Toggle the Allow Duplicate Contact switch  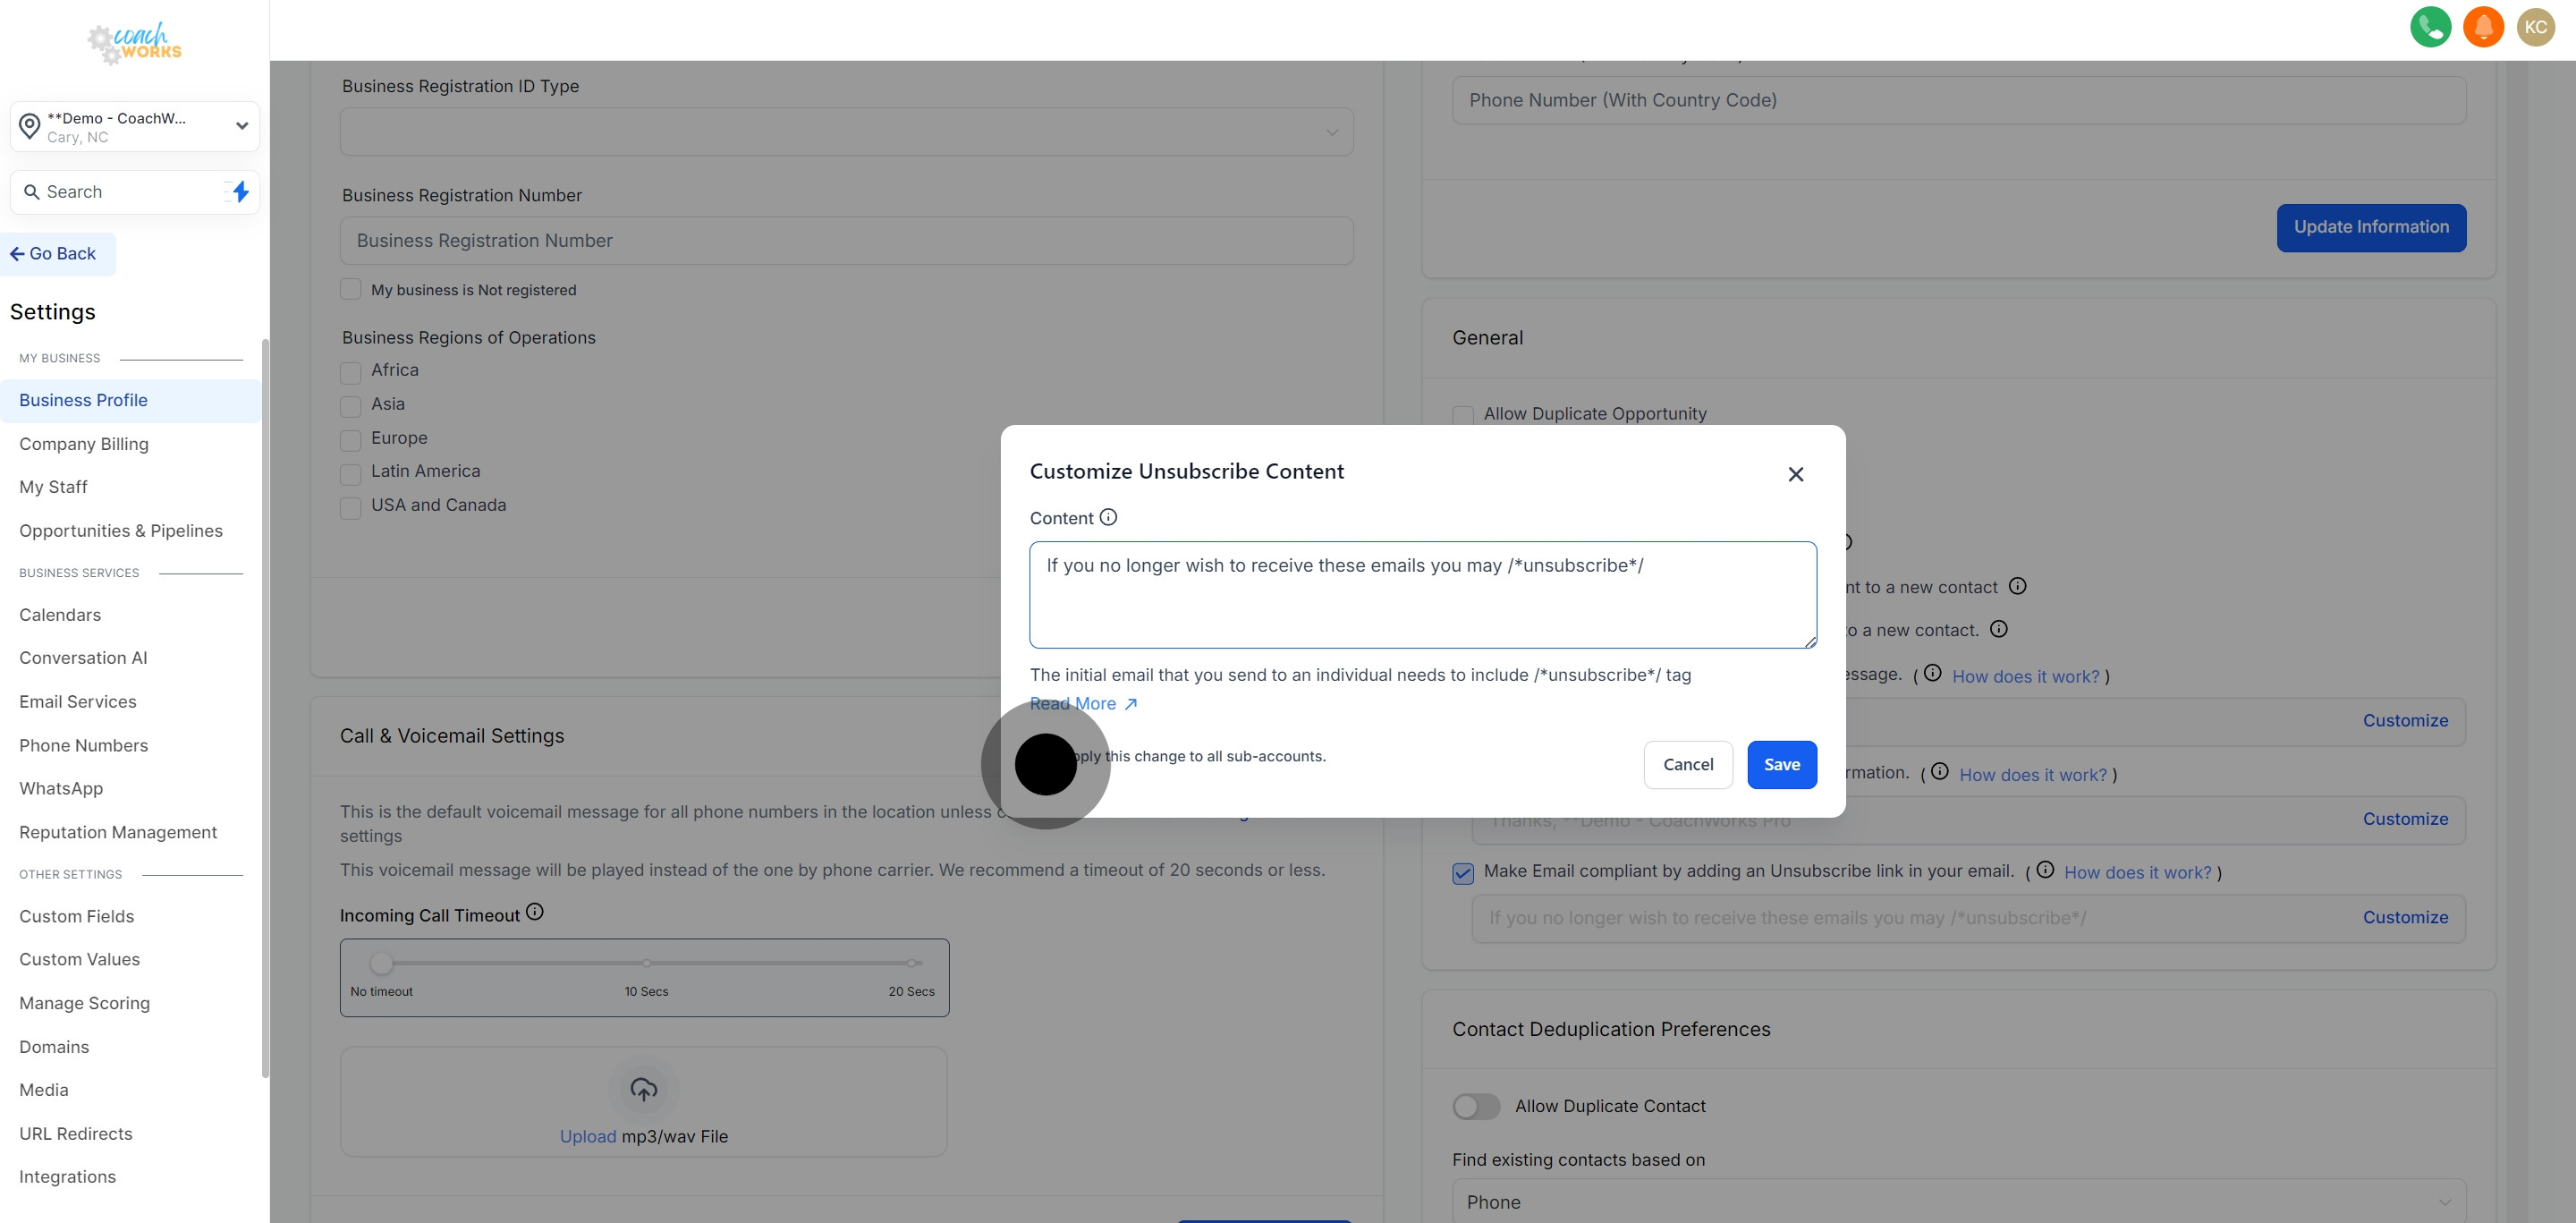click(x=1476, y=1106)
